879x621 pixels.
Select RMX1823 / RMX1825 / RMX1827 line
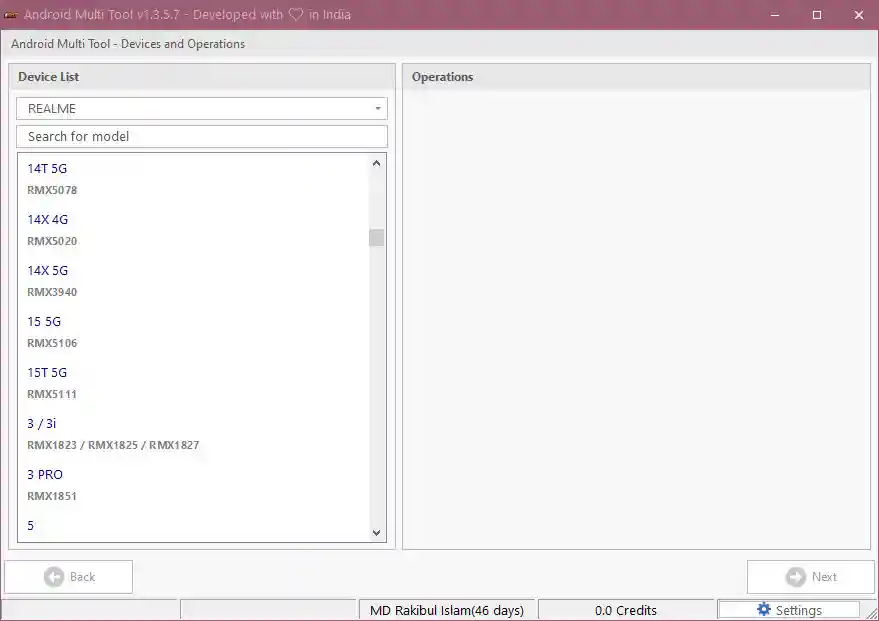point(113,446)
